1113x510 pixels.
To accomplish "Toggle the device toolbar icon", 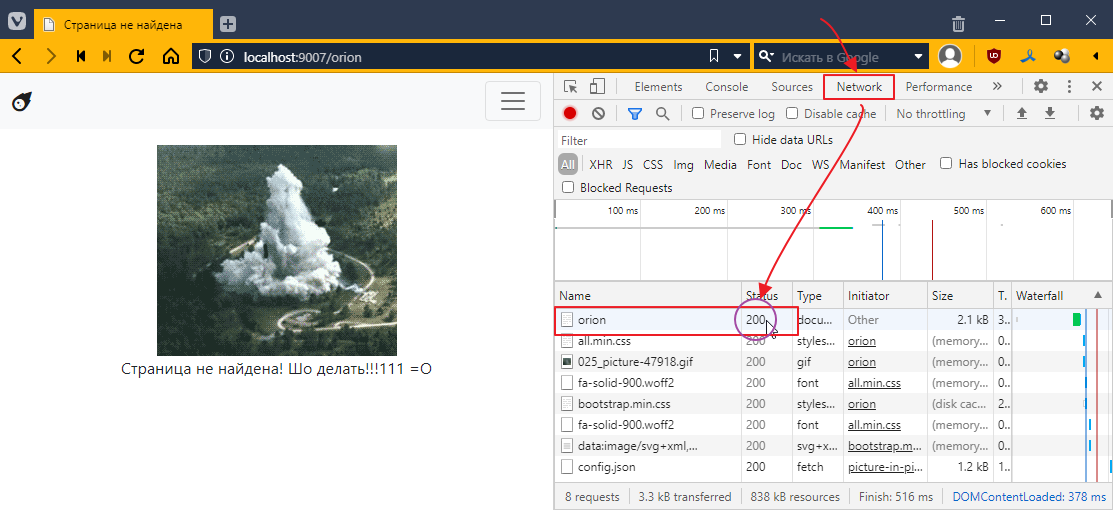I will tap(597, 87).
